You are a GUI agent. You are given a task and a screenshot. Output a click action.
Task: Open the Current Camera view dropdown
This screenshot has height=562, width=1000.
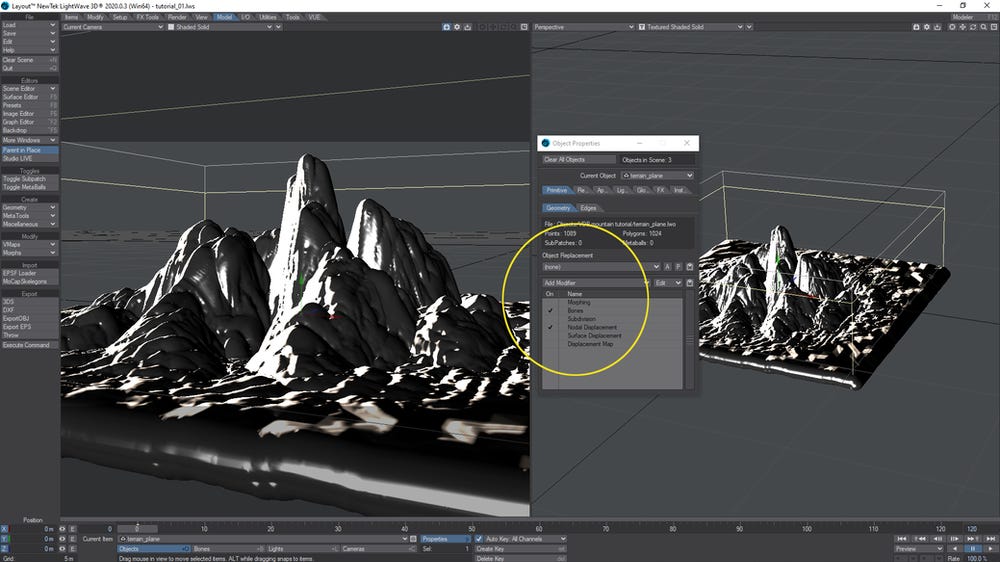coord(113,27)
